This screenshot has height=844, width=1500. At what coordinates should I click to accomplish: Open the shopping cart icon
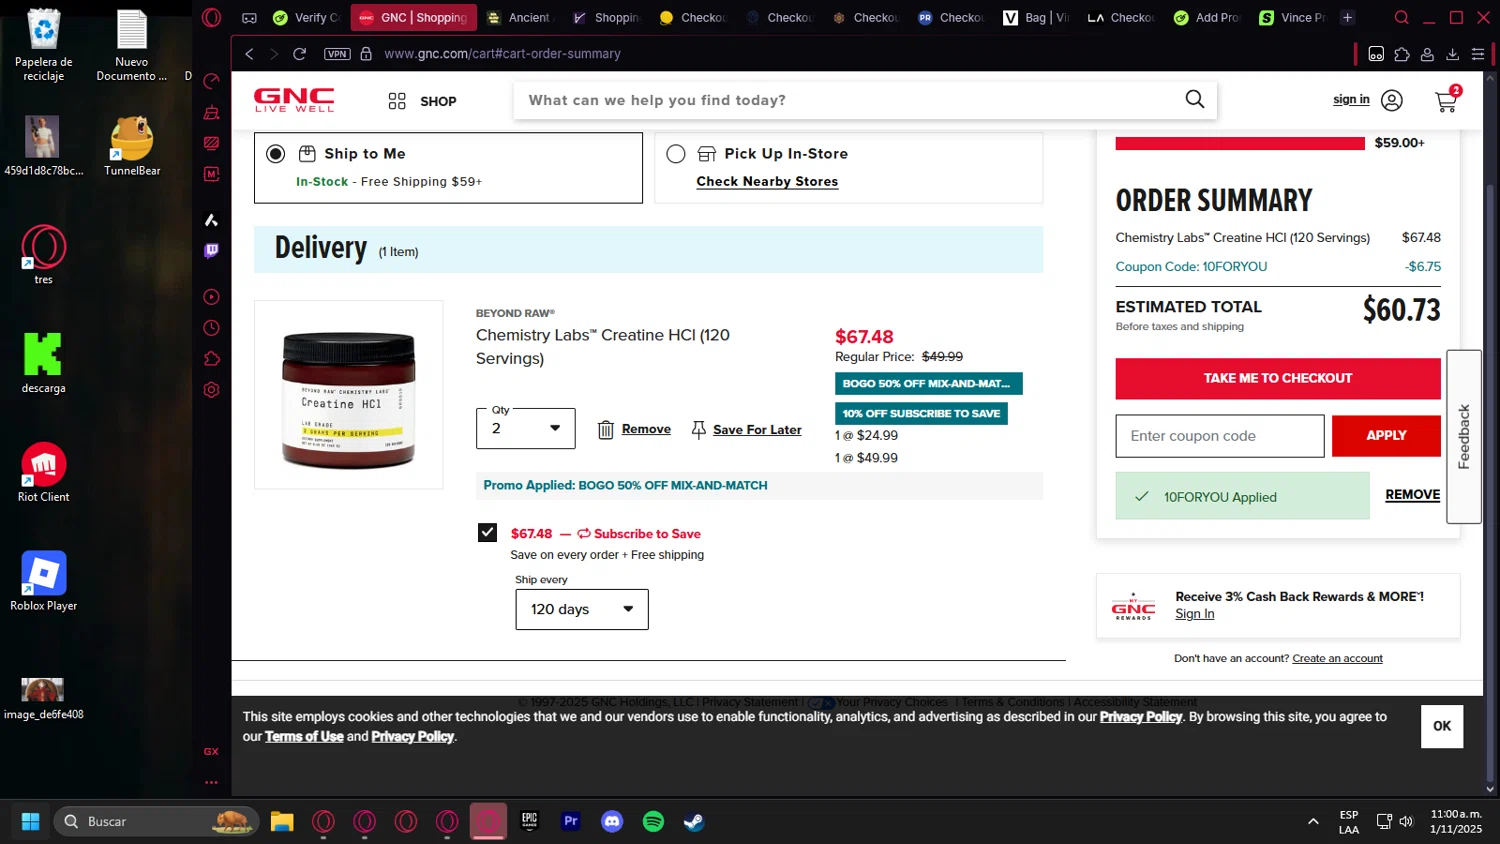pyautogui.click(x=1446, y=100)
